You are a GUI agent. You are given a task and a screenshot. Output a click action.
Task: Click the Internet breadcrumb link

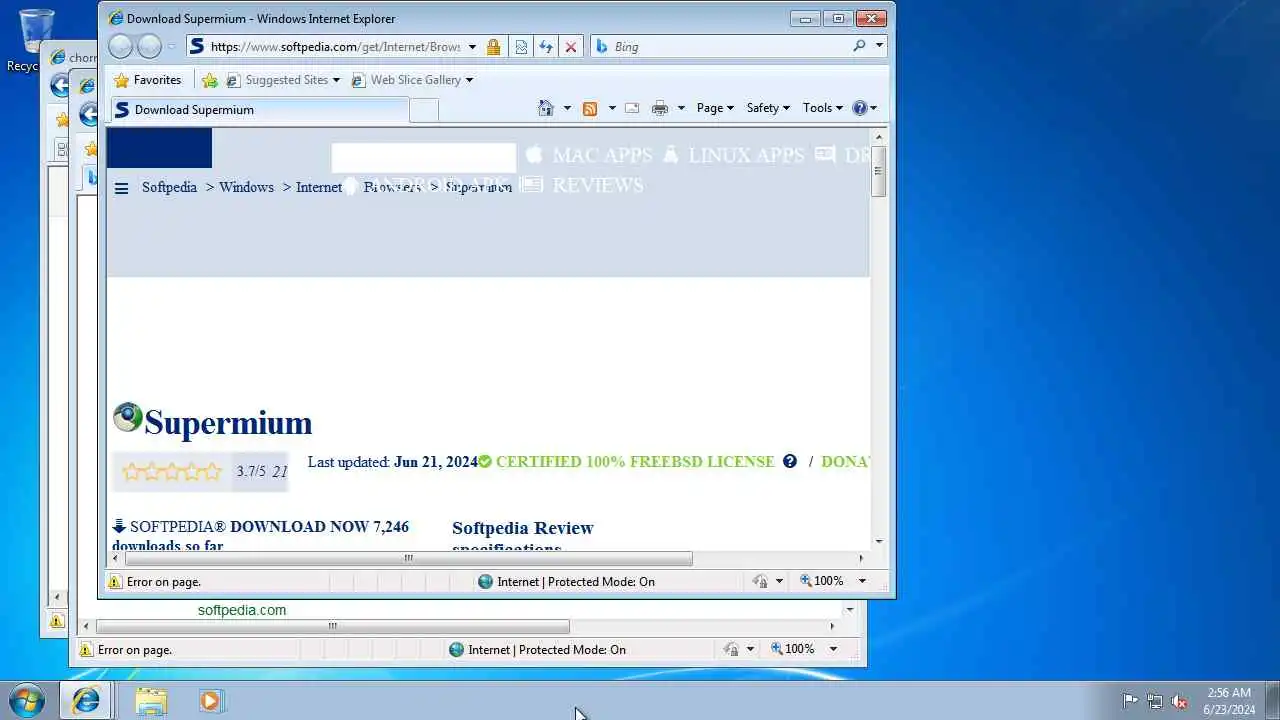pos(319,187)
